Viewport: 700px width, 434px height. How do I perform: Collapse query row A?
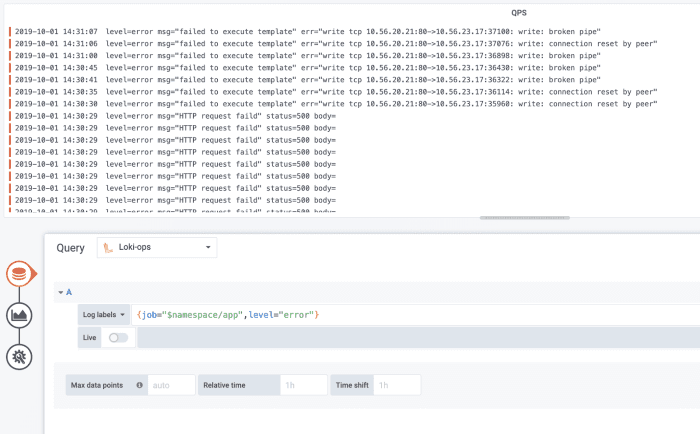coord(62,292)
